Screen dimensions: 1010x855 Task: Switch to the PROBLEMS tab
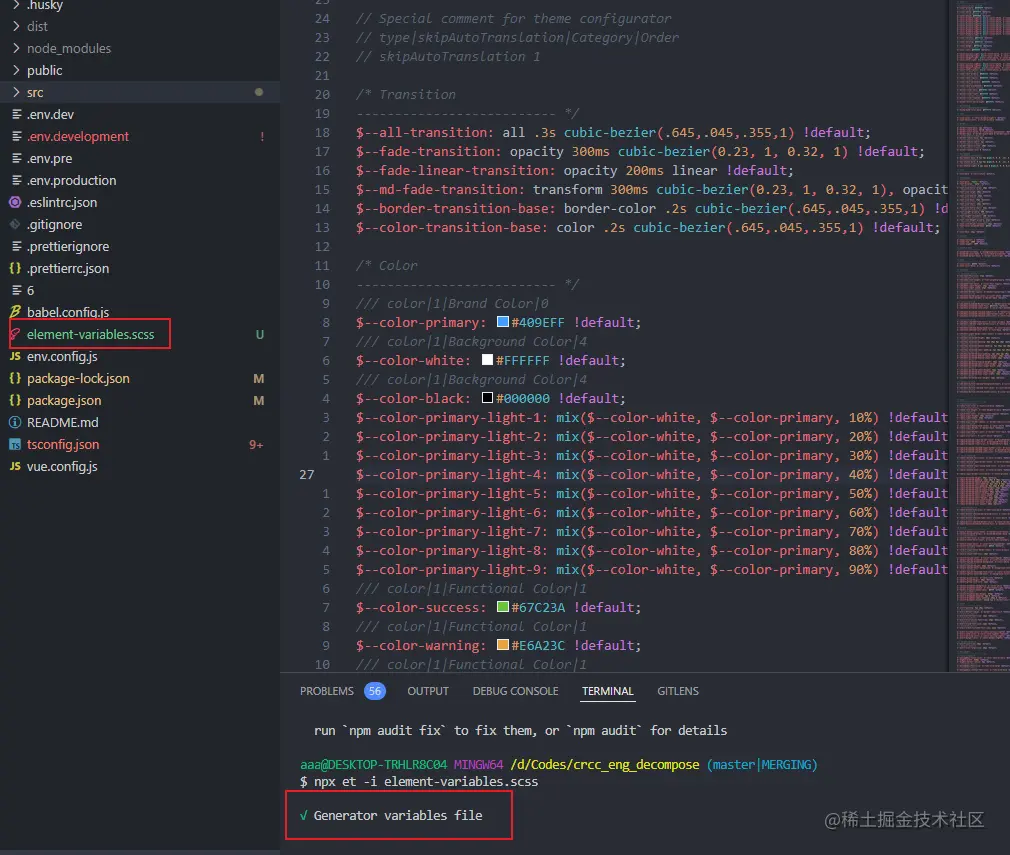pos(327,691)
